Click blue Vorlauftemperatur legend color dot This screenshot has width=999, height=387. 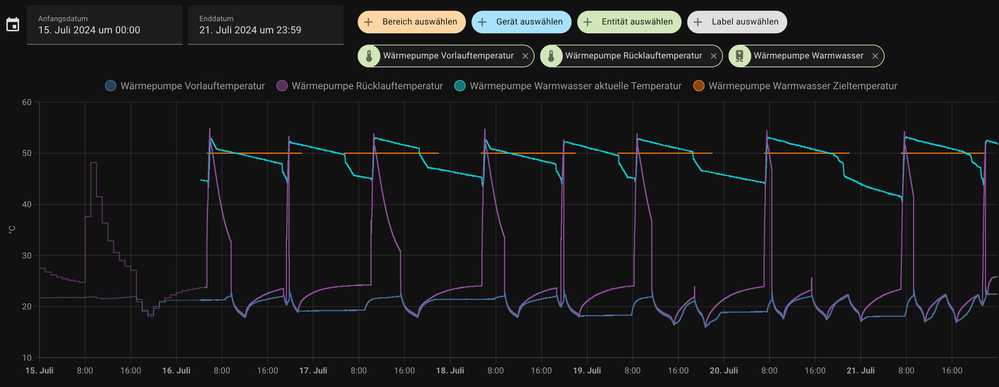[111, 85]
